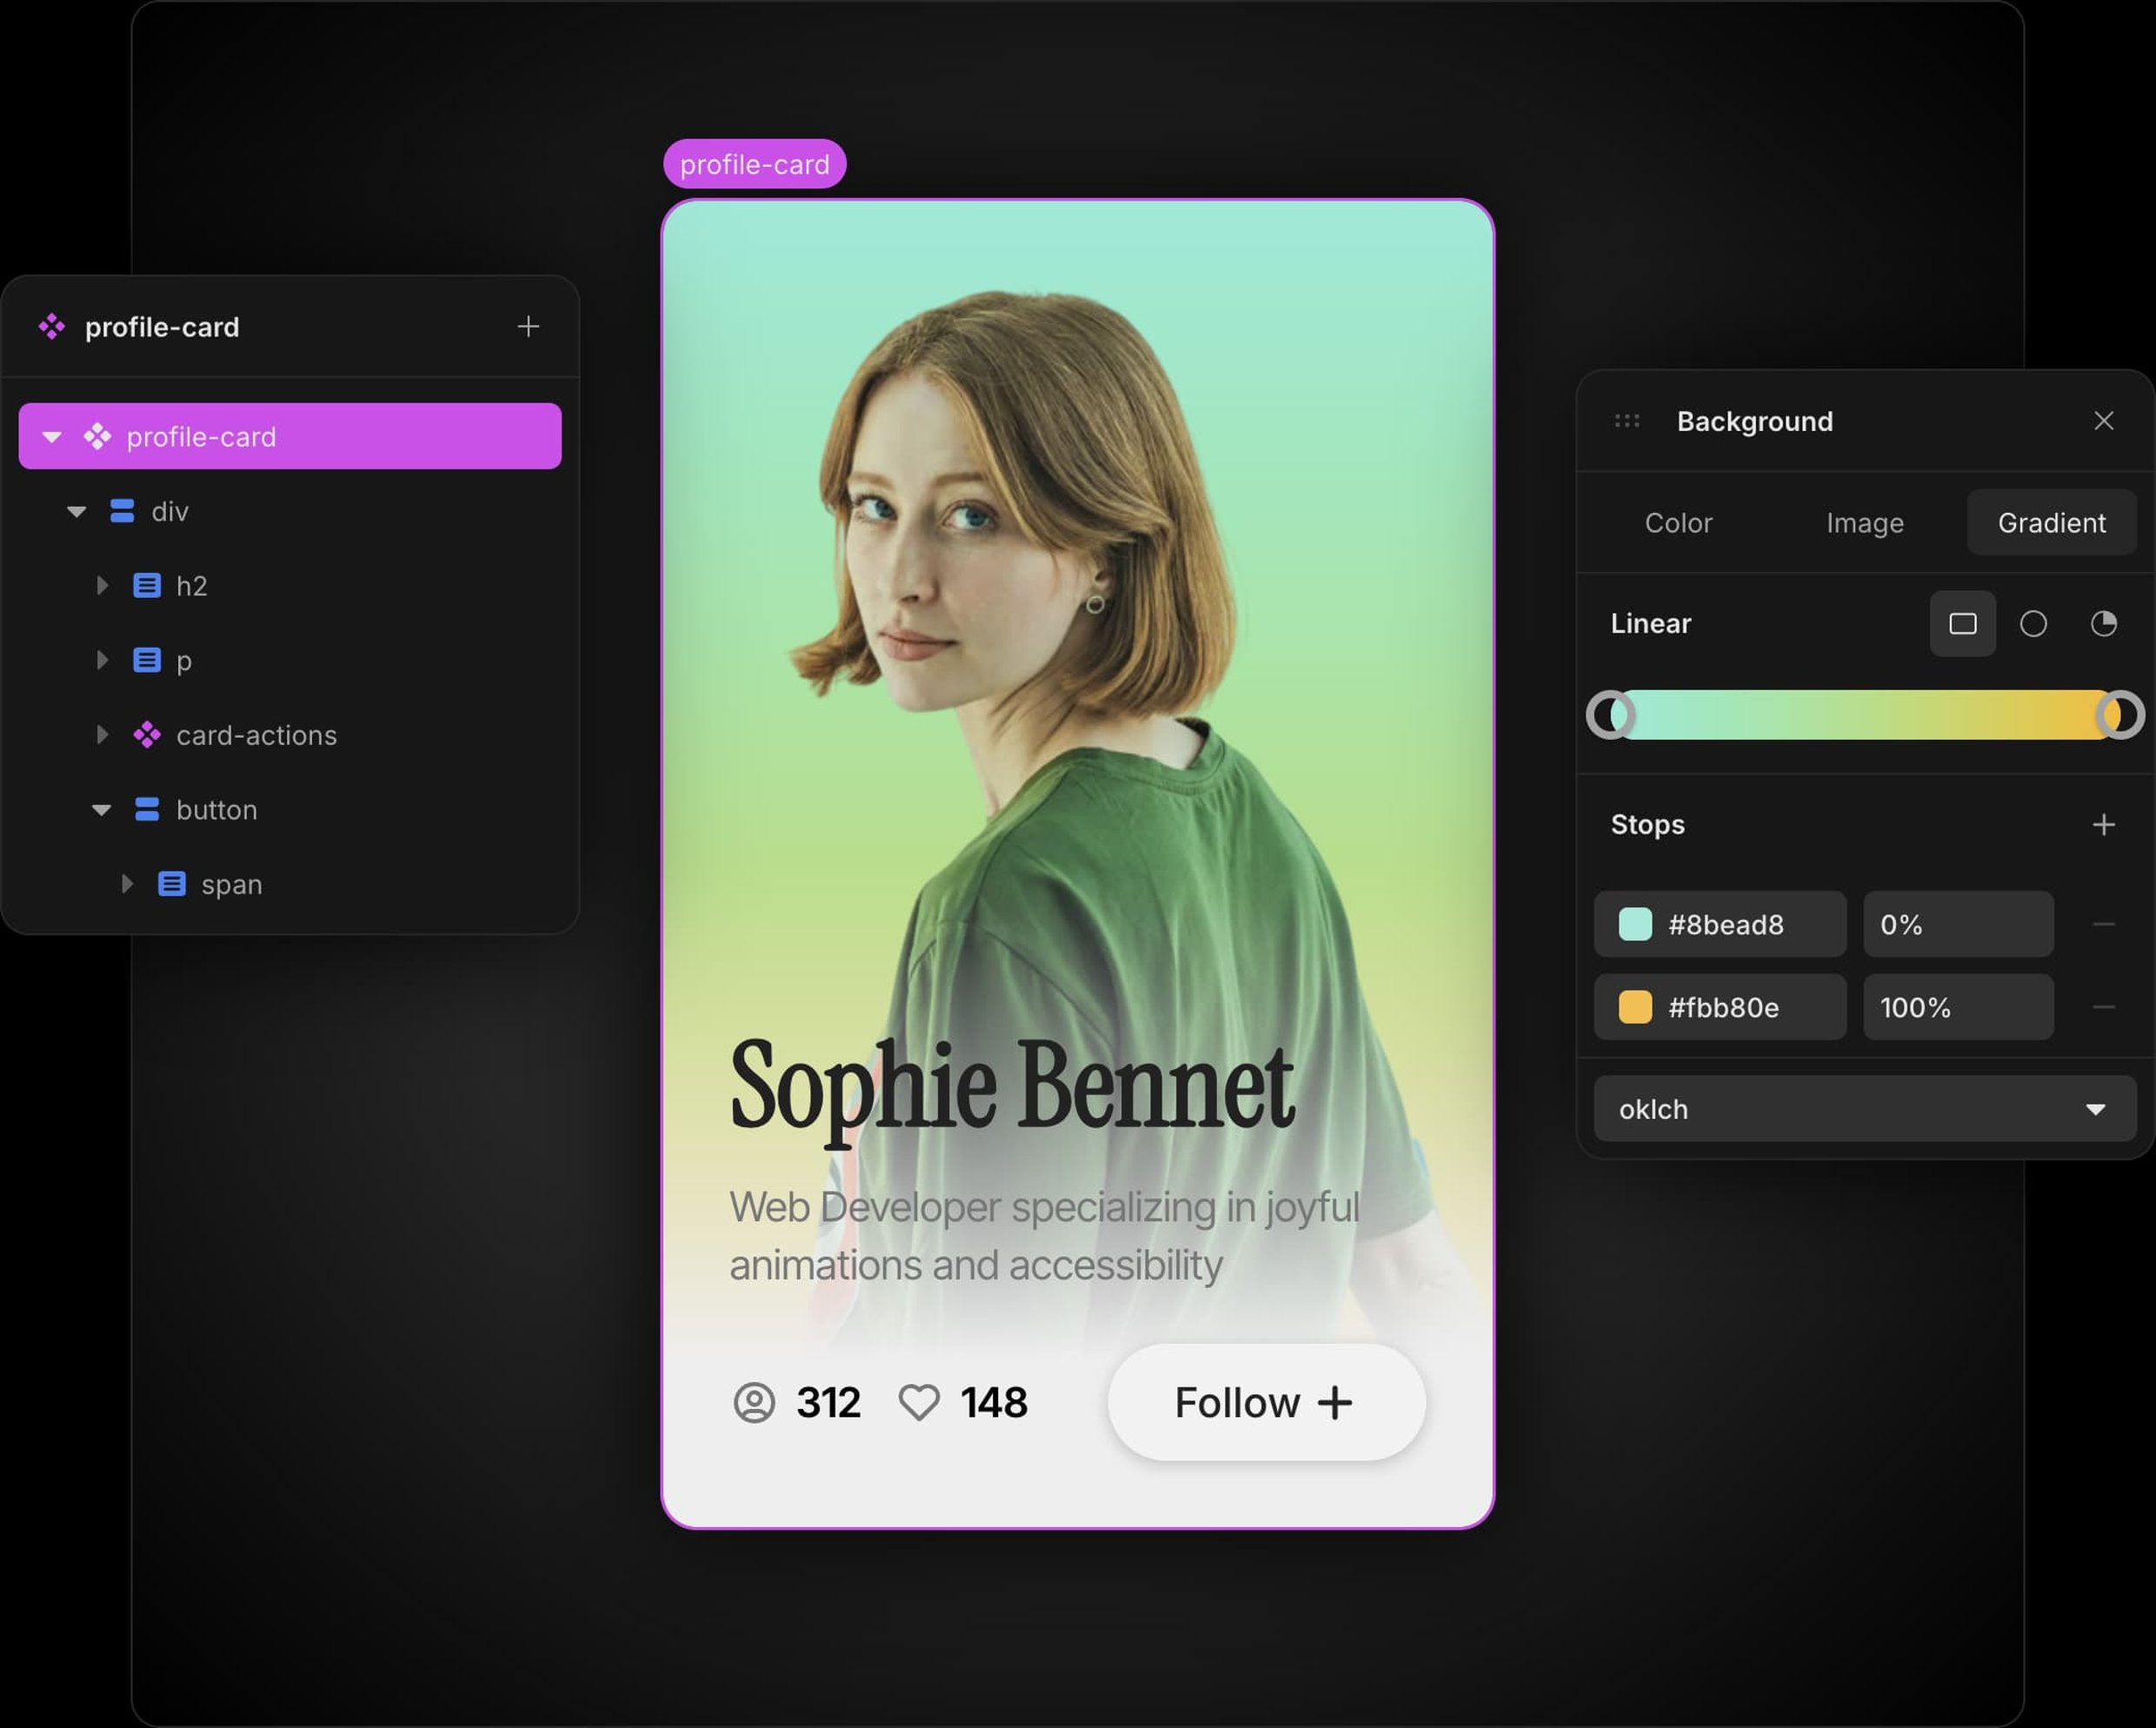Click plus icon in profile-card panel header
The image size is (2156, 1728).
click(x=528, y=326)
